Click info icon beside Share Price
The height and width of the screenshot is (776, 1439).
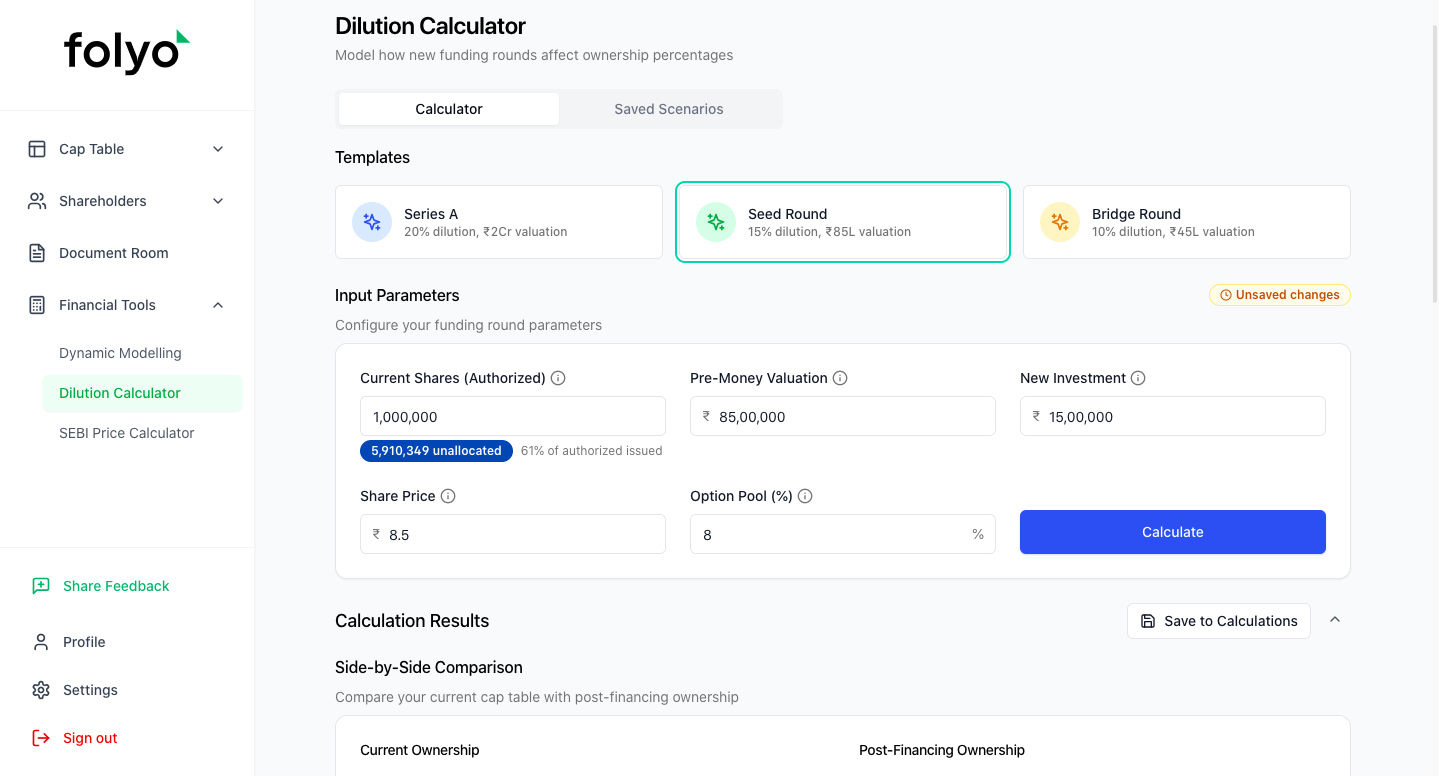point(448,496)
